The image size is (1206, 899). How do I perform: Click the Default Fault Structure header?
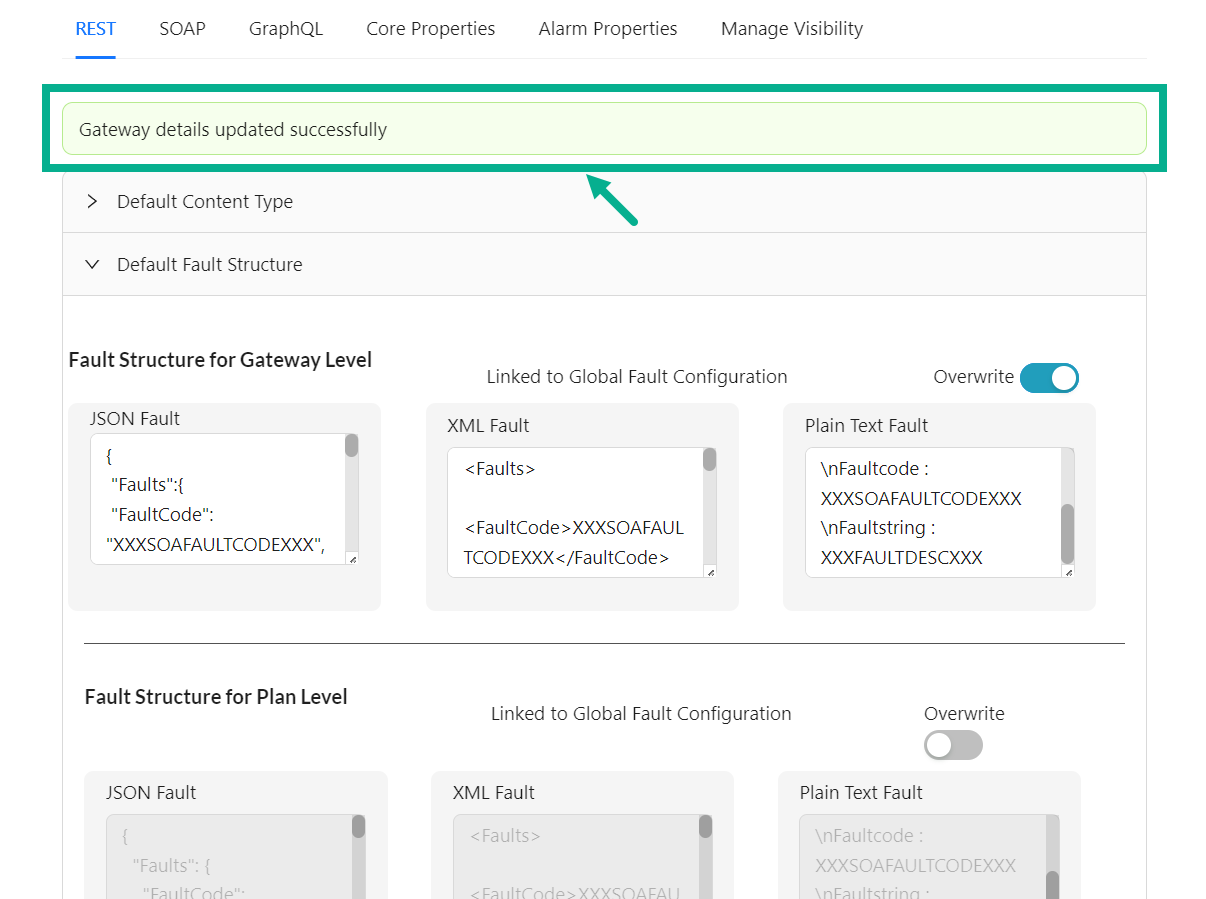(210, 265)
